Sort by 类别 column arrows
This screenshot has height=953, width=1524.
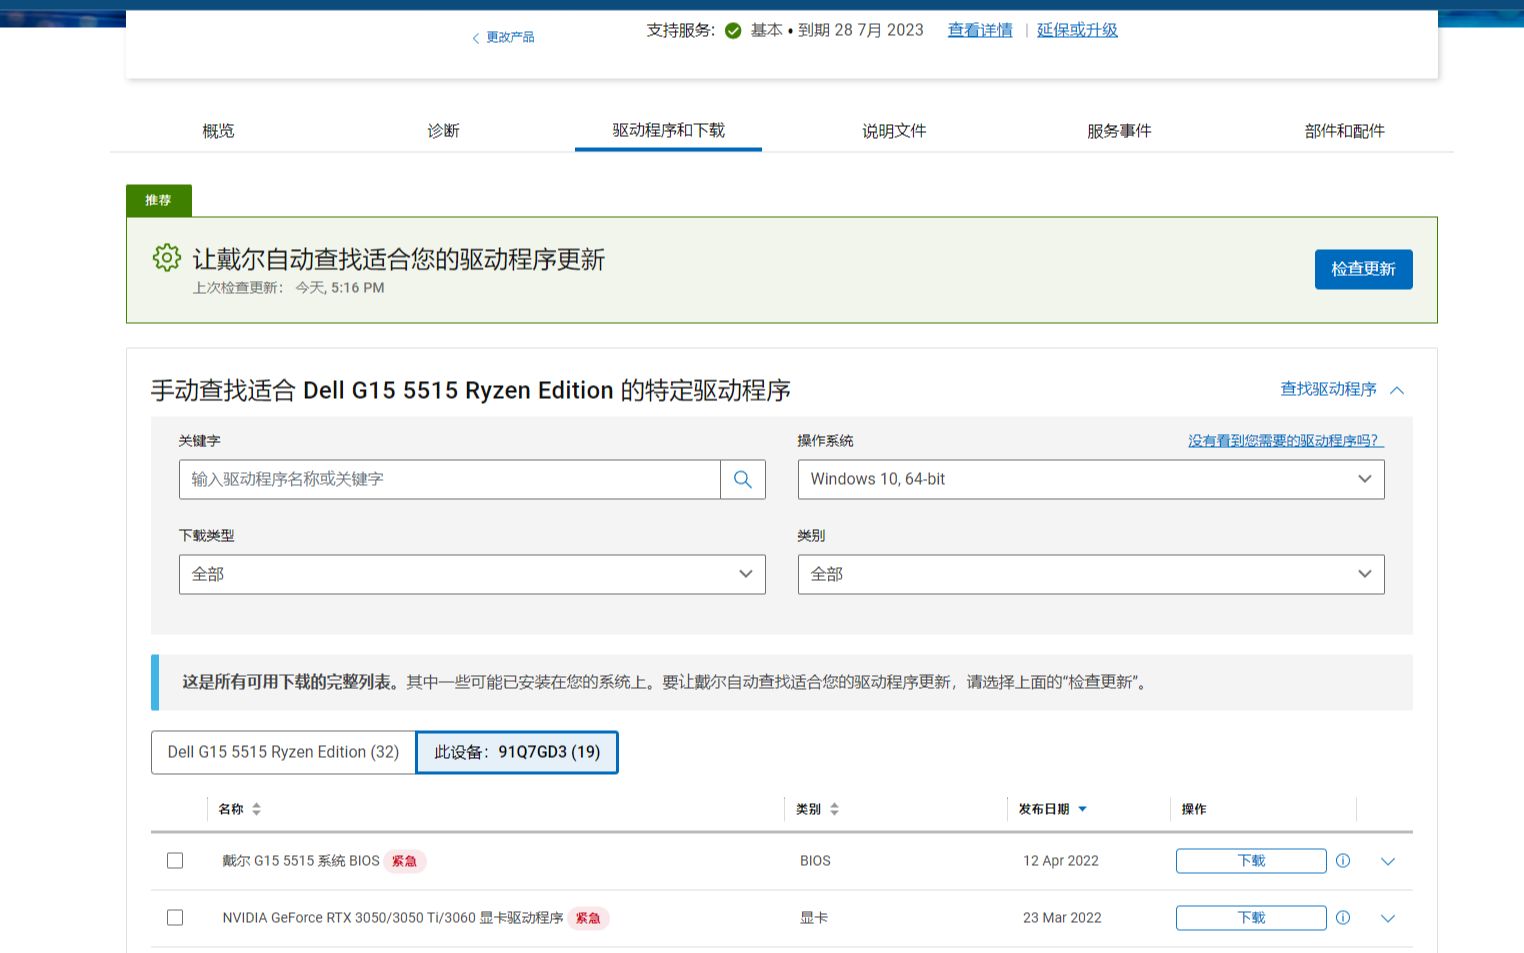834,809
